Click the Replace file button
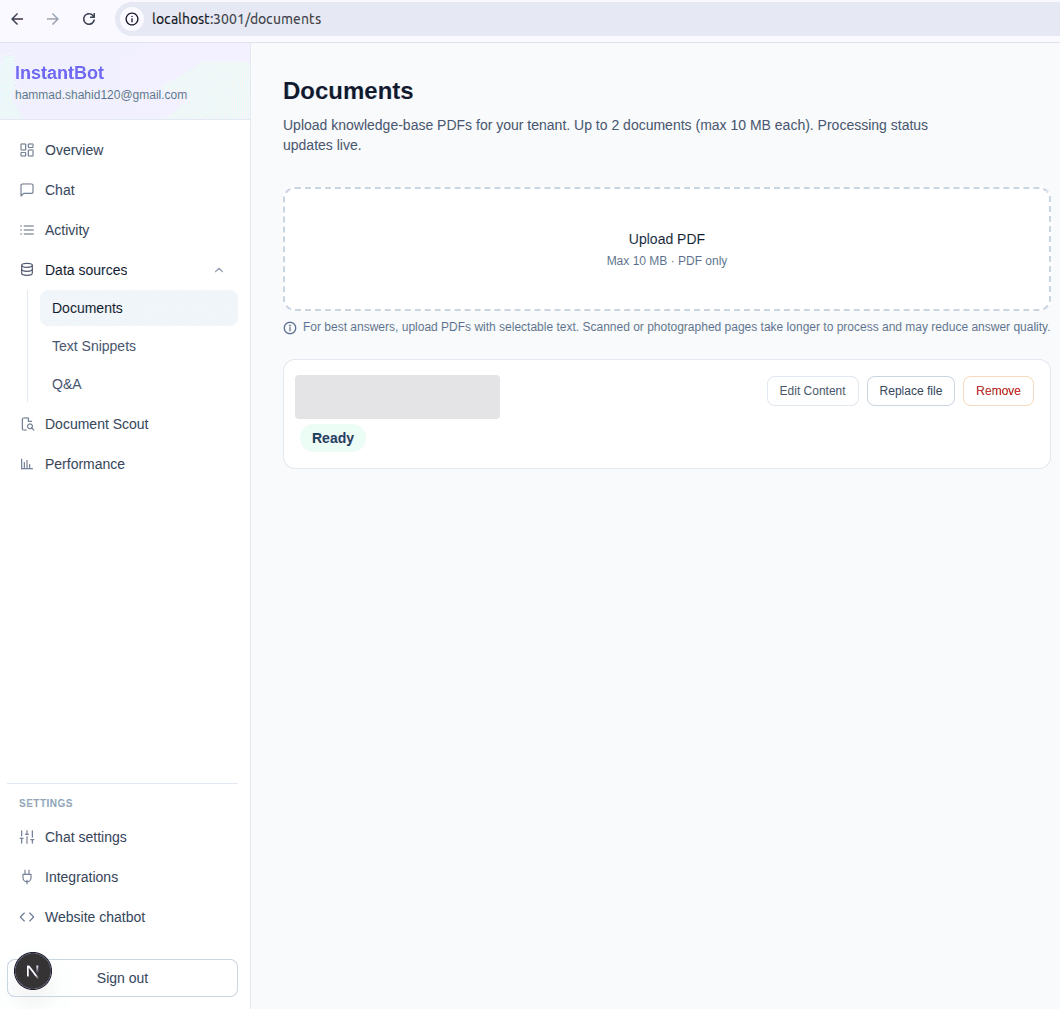This screenshot has width=1060, height=1009. pyautogui.click(x=910, y=391)
